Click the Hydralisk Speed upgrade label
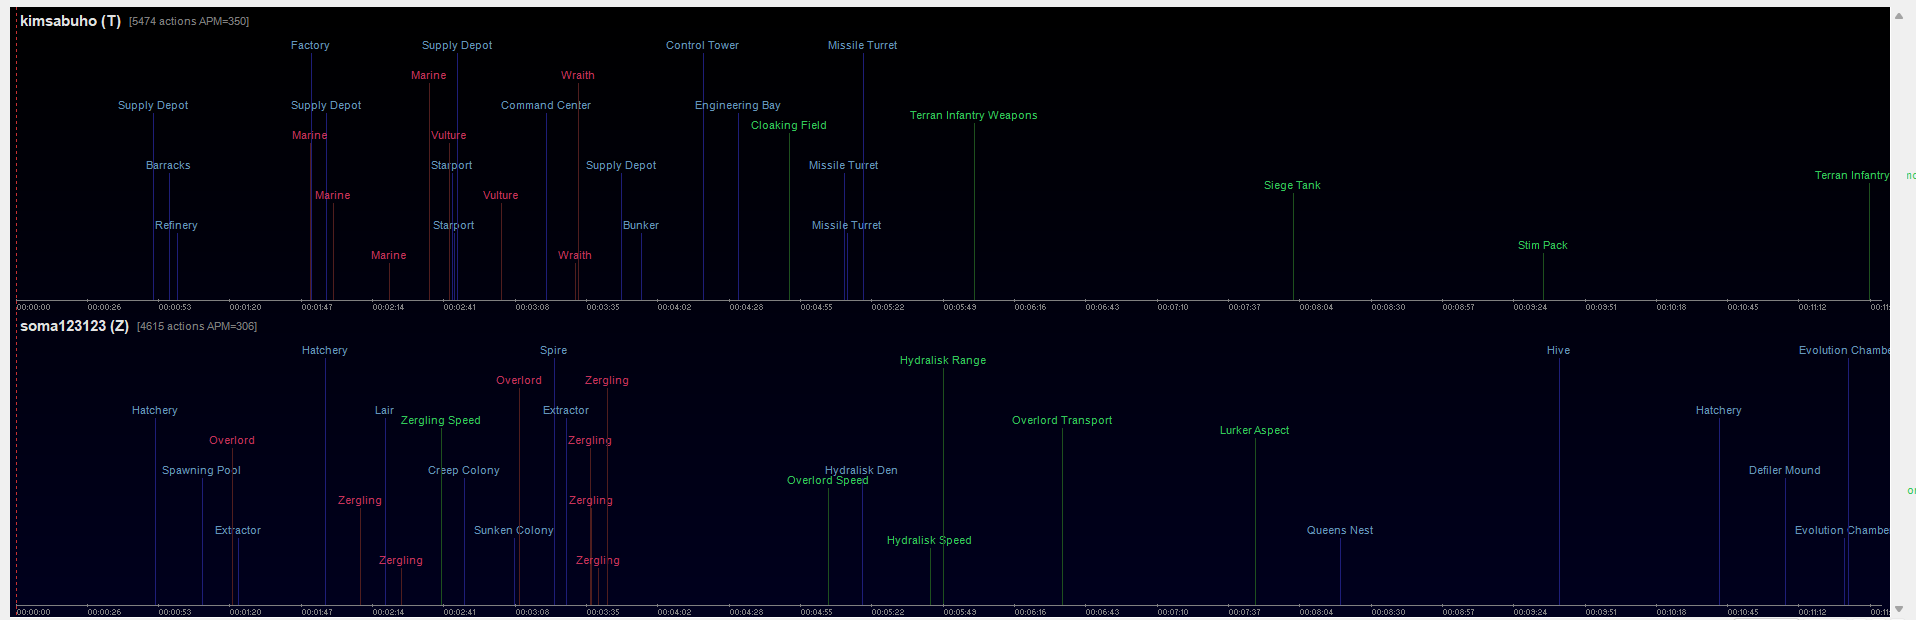The image size is (1916, 620). pos(929,540)
